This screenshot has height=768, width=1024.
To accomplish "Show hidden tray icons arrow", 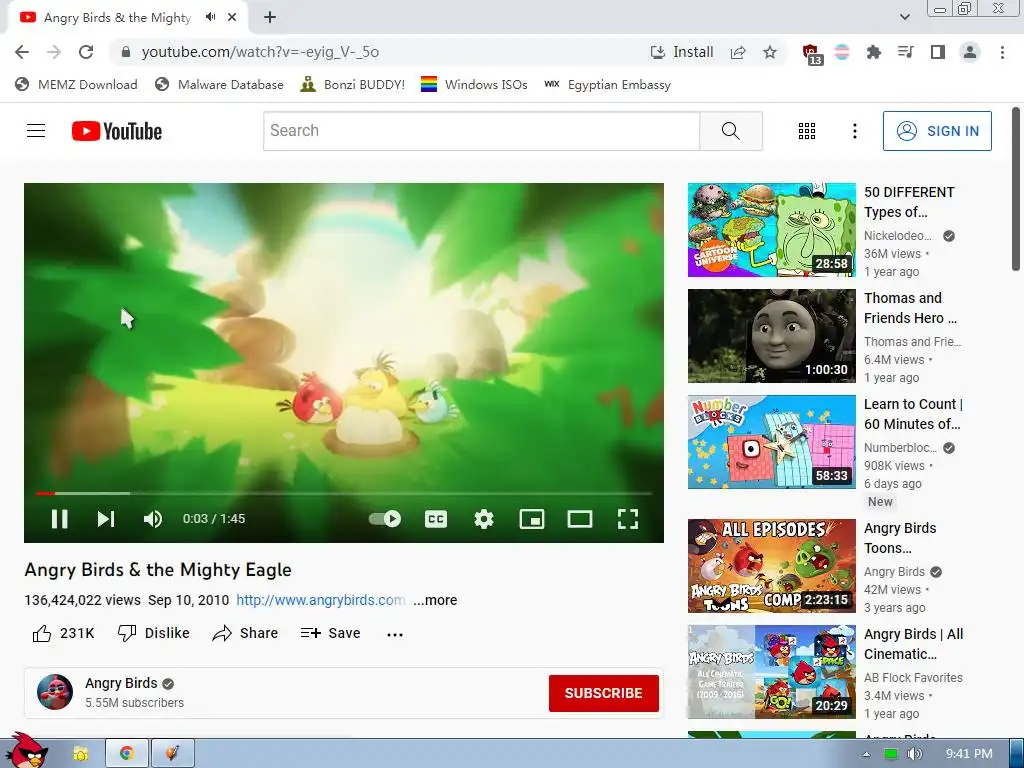I will 866,754.
